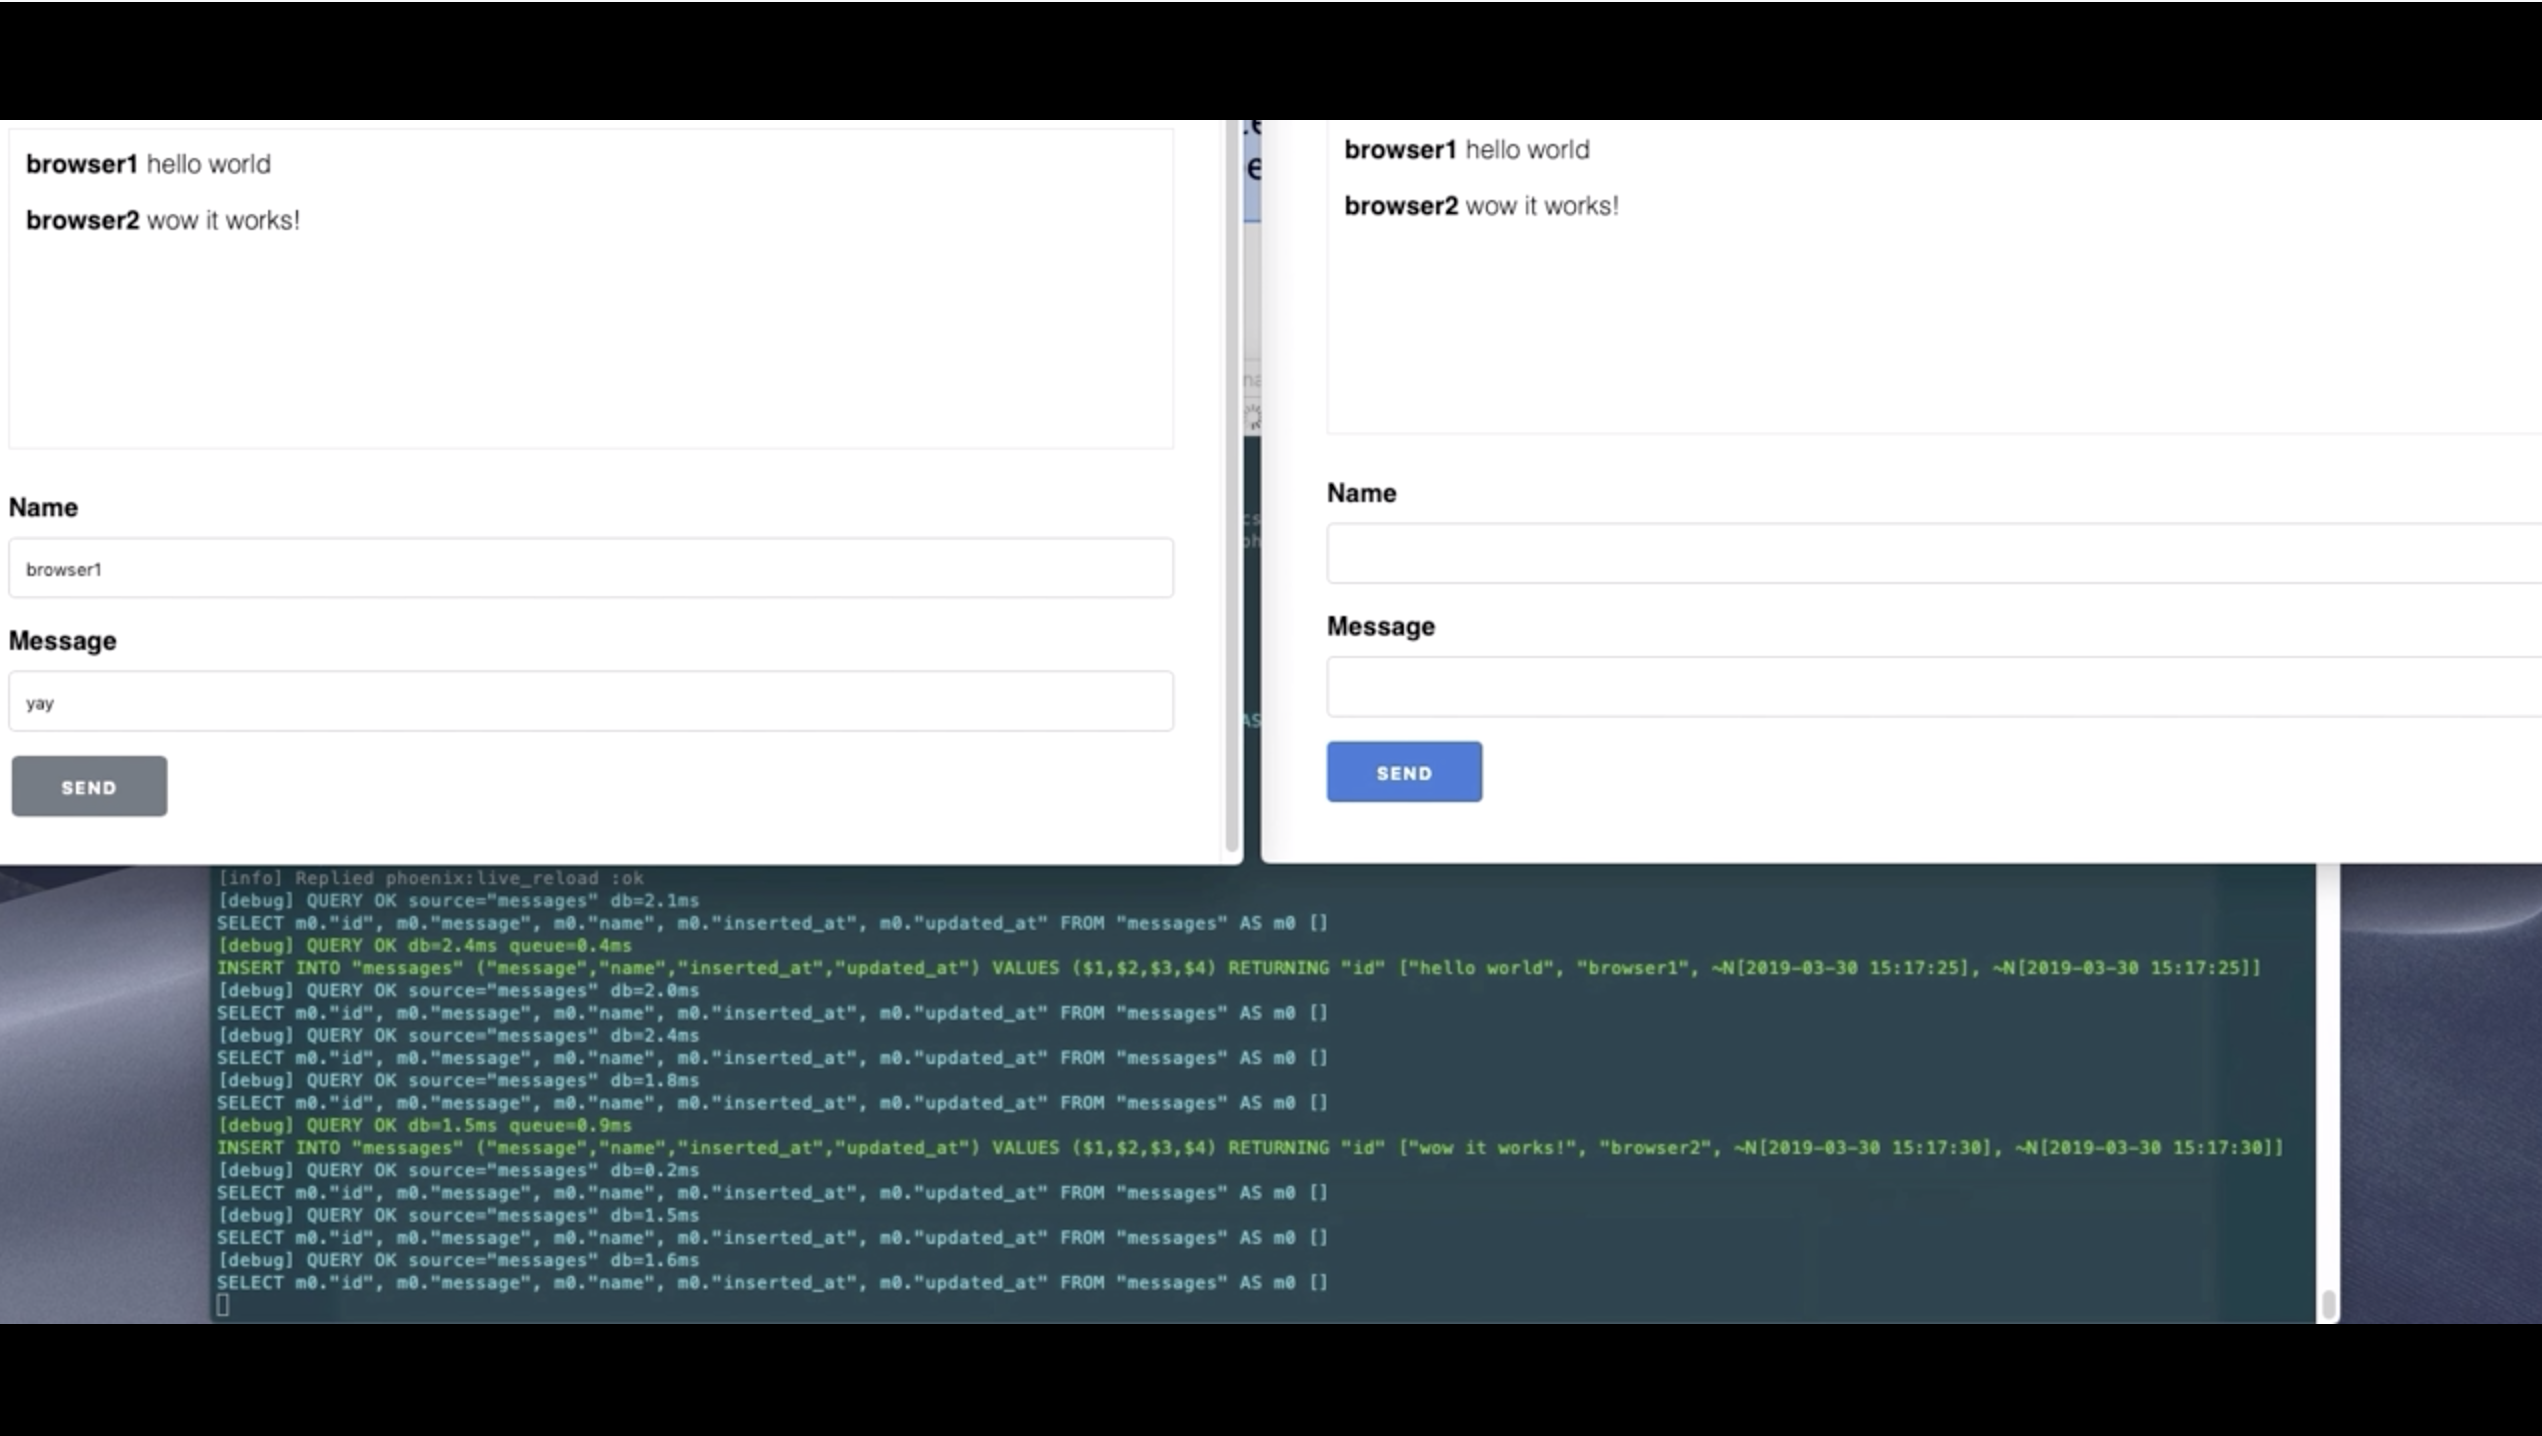Click blue SEND button in right browser
Viewport: 2542px width, 1436px height.
tap(1404, 772)
